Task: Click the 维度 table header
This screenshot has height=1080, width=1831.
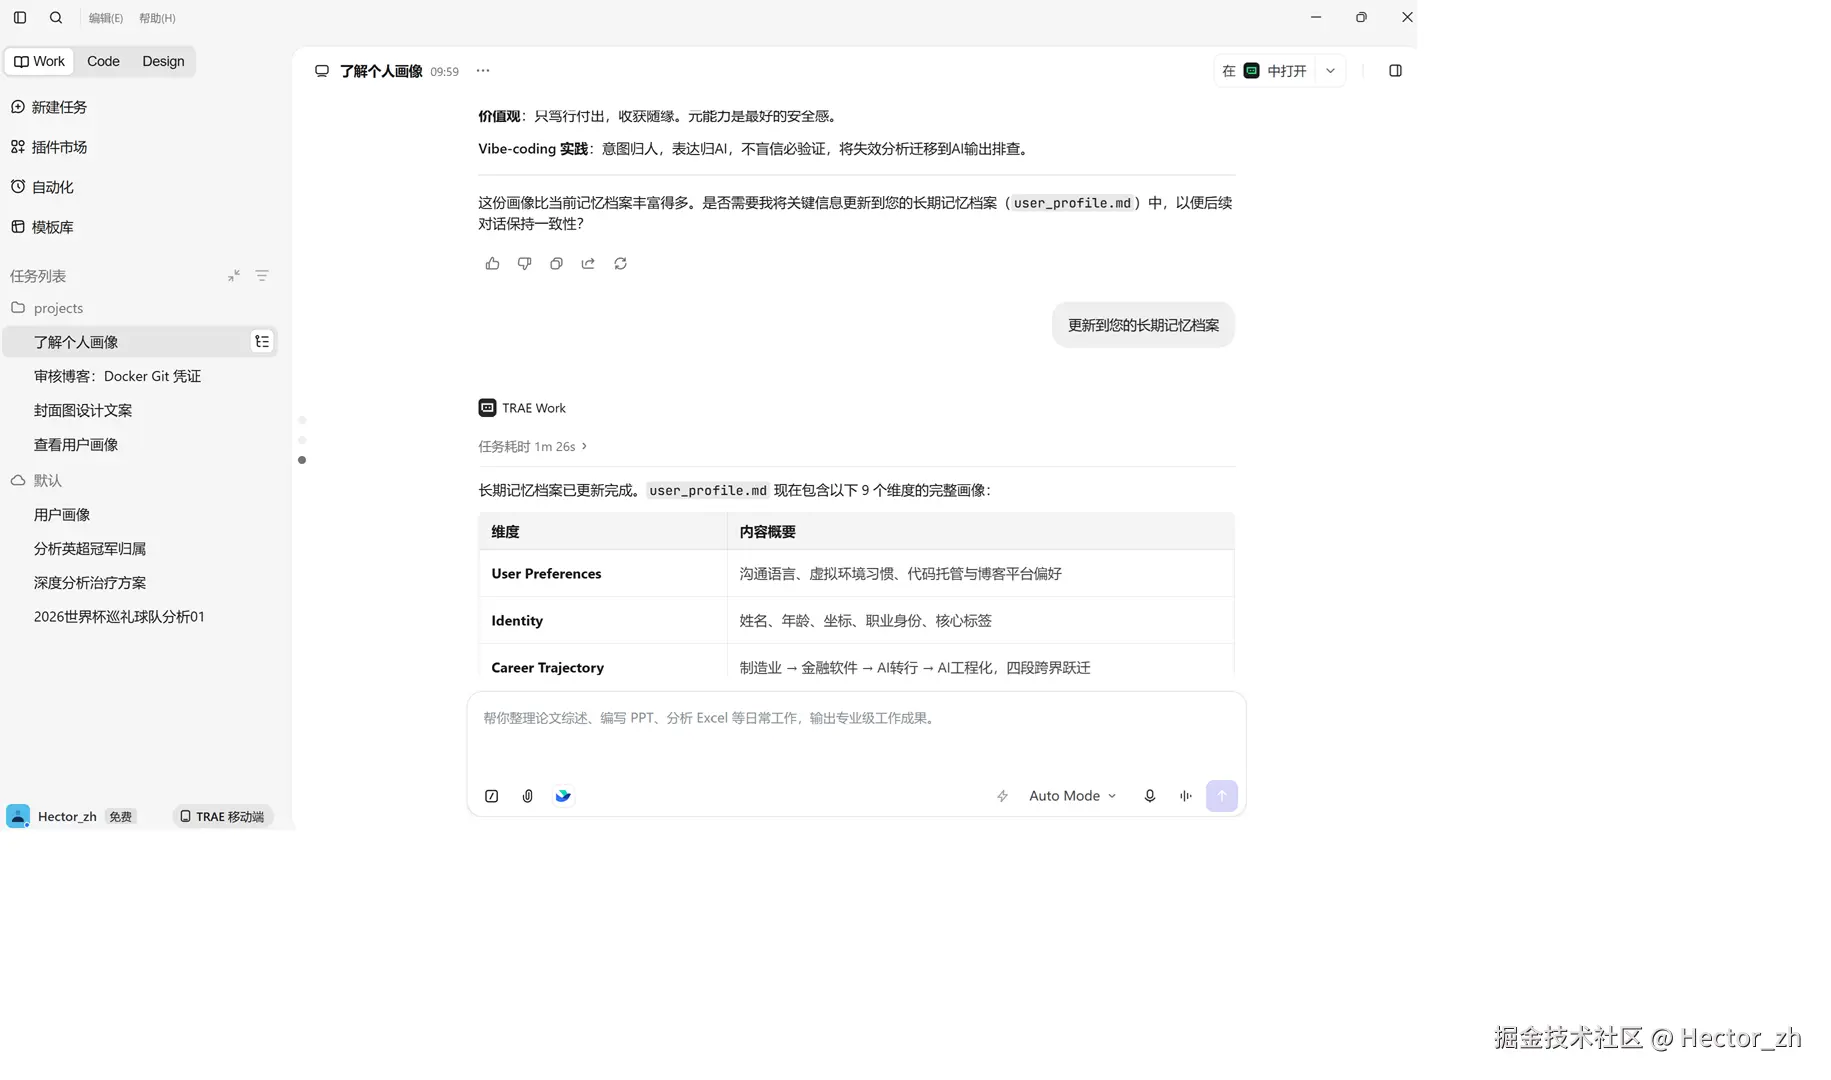Action: [603, 532]
